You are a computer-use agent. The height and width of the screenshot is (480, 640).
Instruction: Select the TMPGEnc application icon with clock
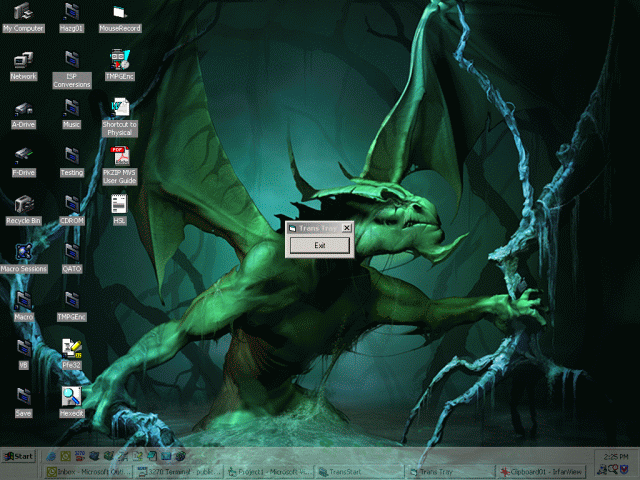120,62
